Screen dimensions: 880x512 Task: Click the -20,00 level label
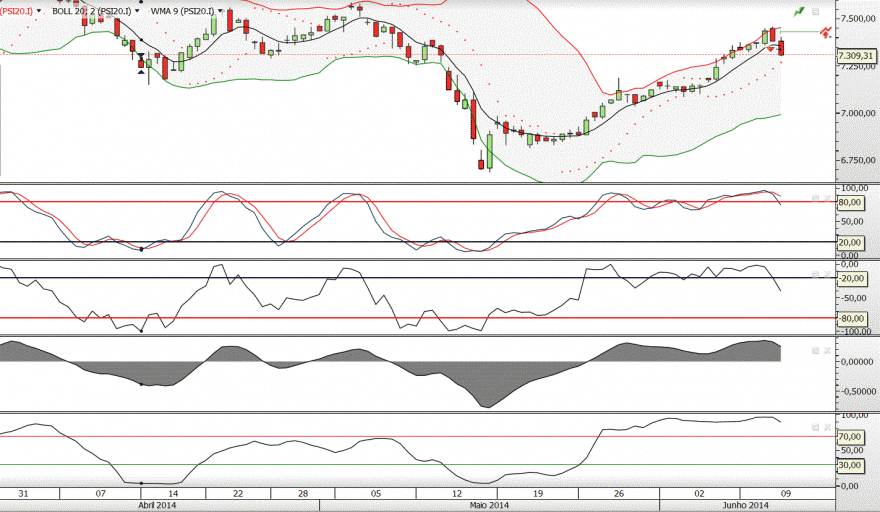click(x=851, y=278)
